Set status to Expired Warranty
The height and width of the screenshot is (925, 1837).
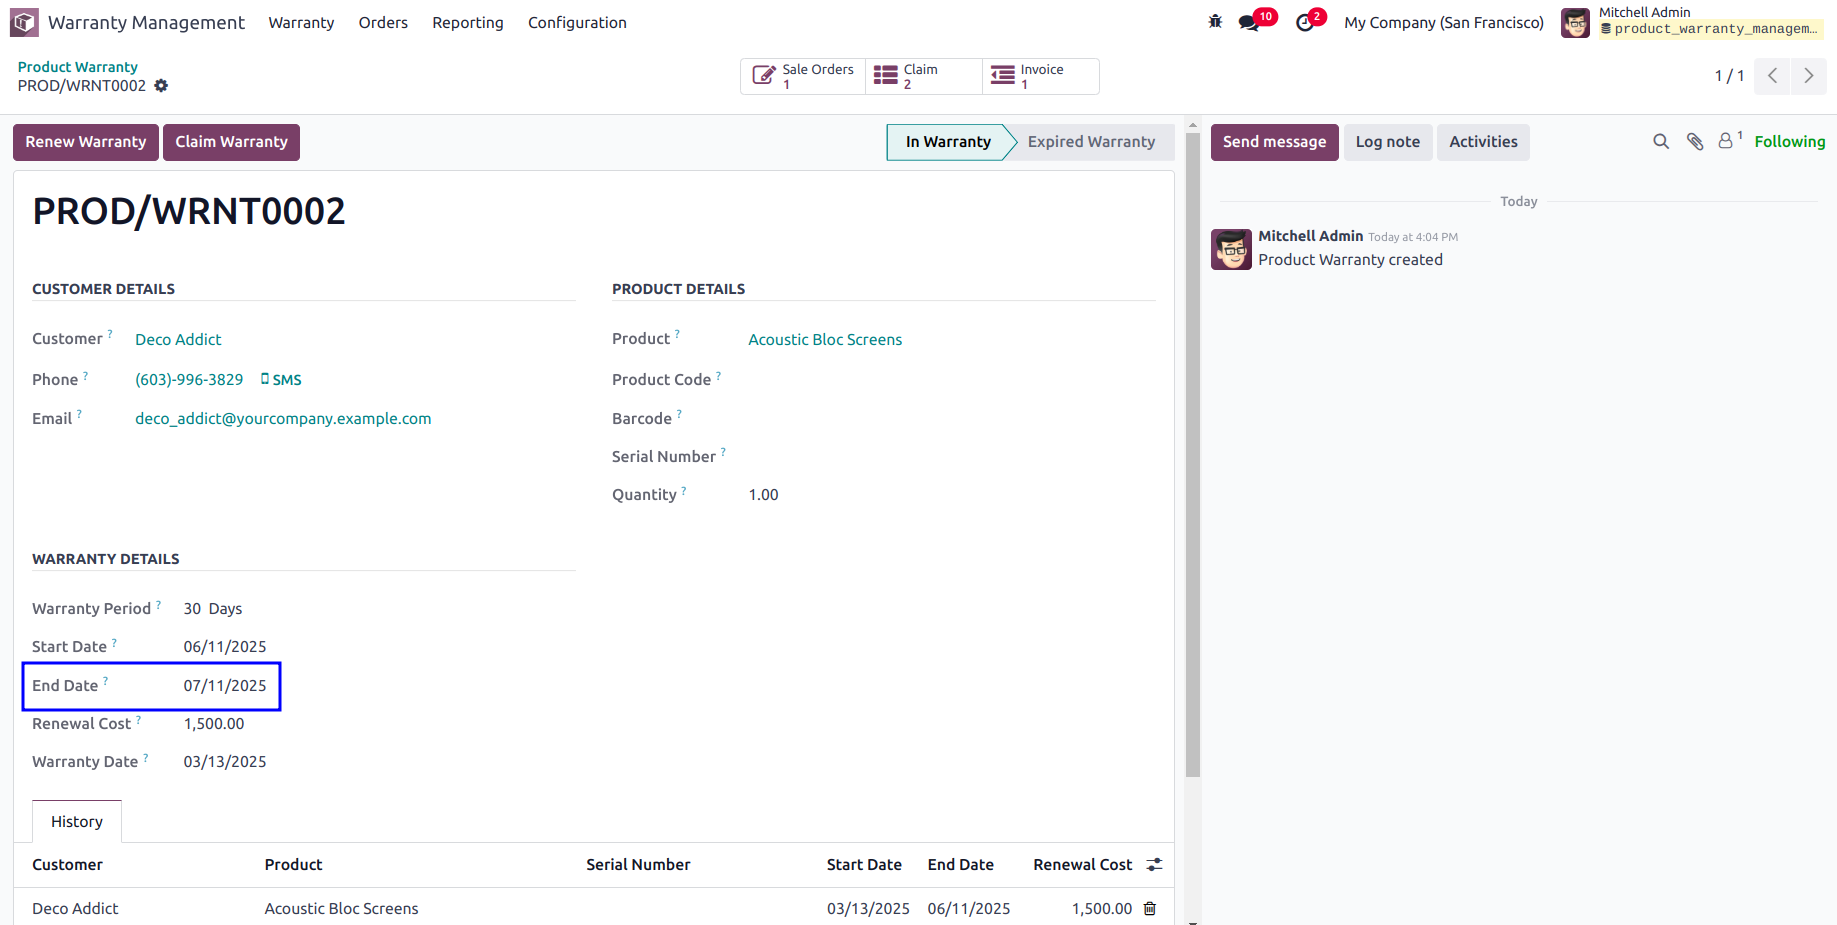click(1091, 142)
